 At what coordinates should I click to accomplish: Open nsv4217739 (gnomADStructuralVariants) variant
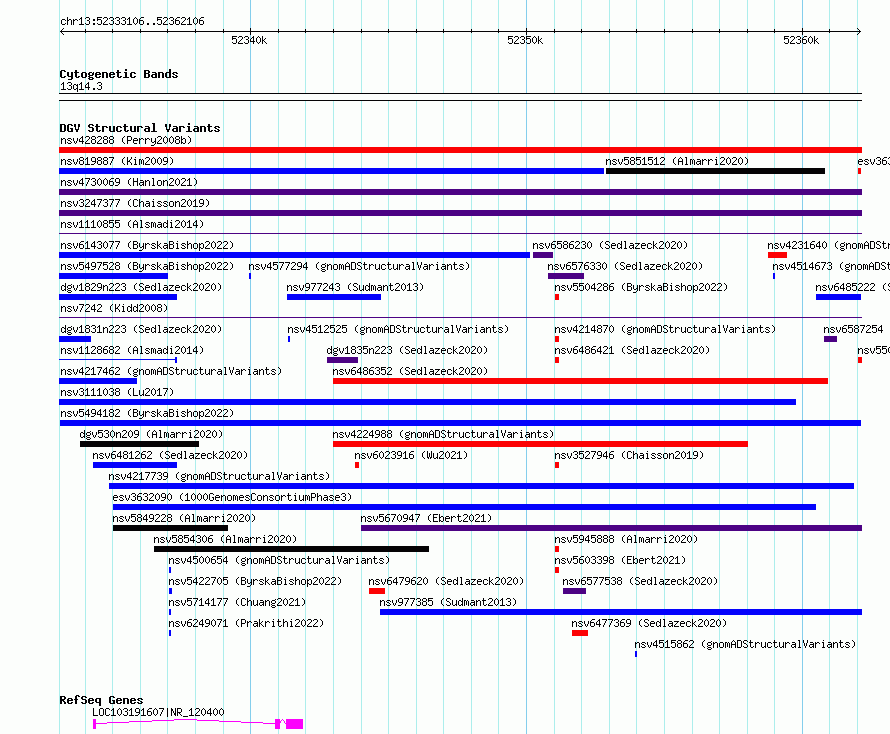click(219, 476)
